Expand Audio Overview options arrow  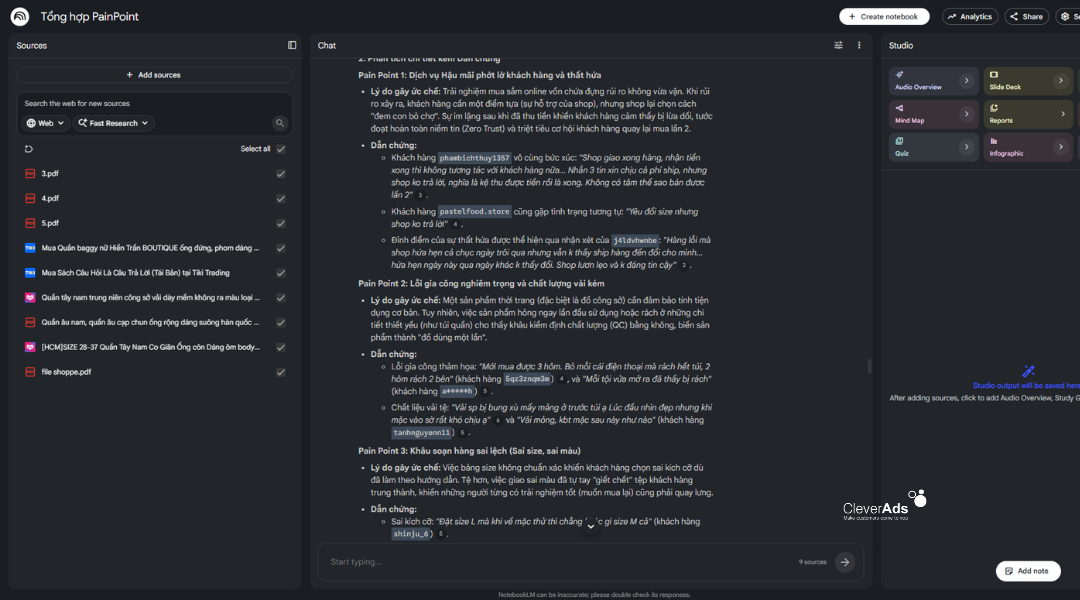[966, 81]
